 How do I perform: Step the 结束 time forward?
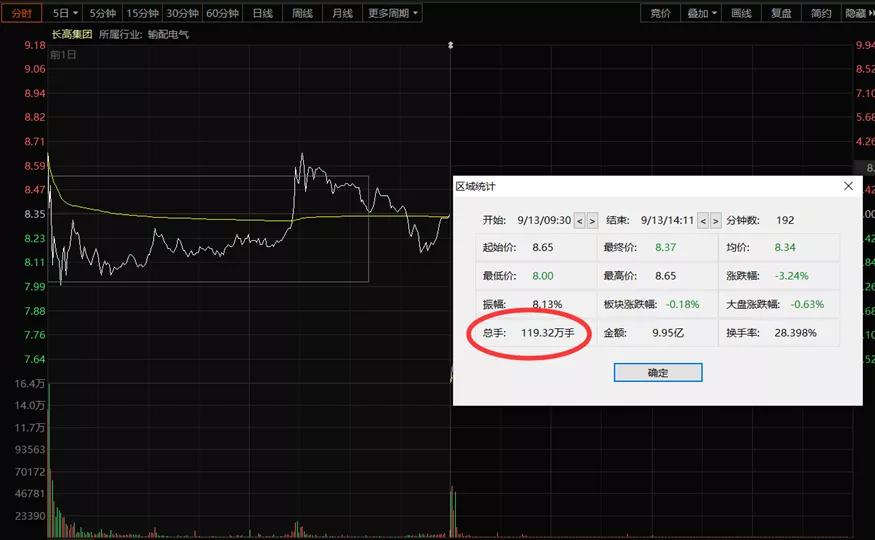coord(715,221)
